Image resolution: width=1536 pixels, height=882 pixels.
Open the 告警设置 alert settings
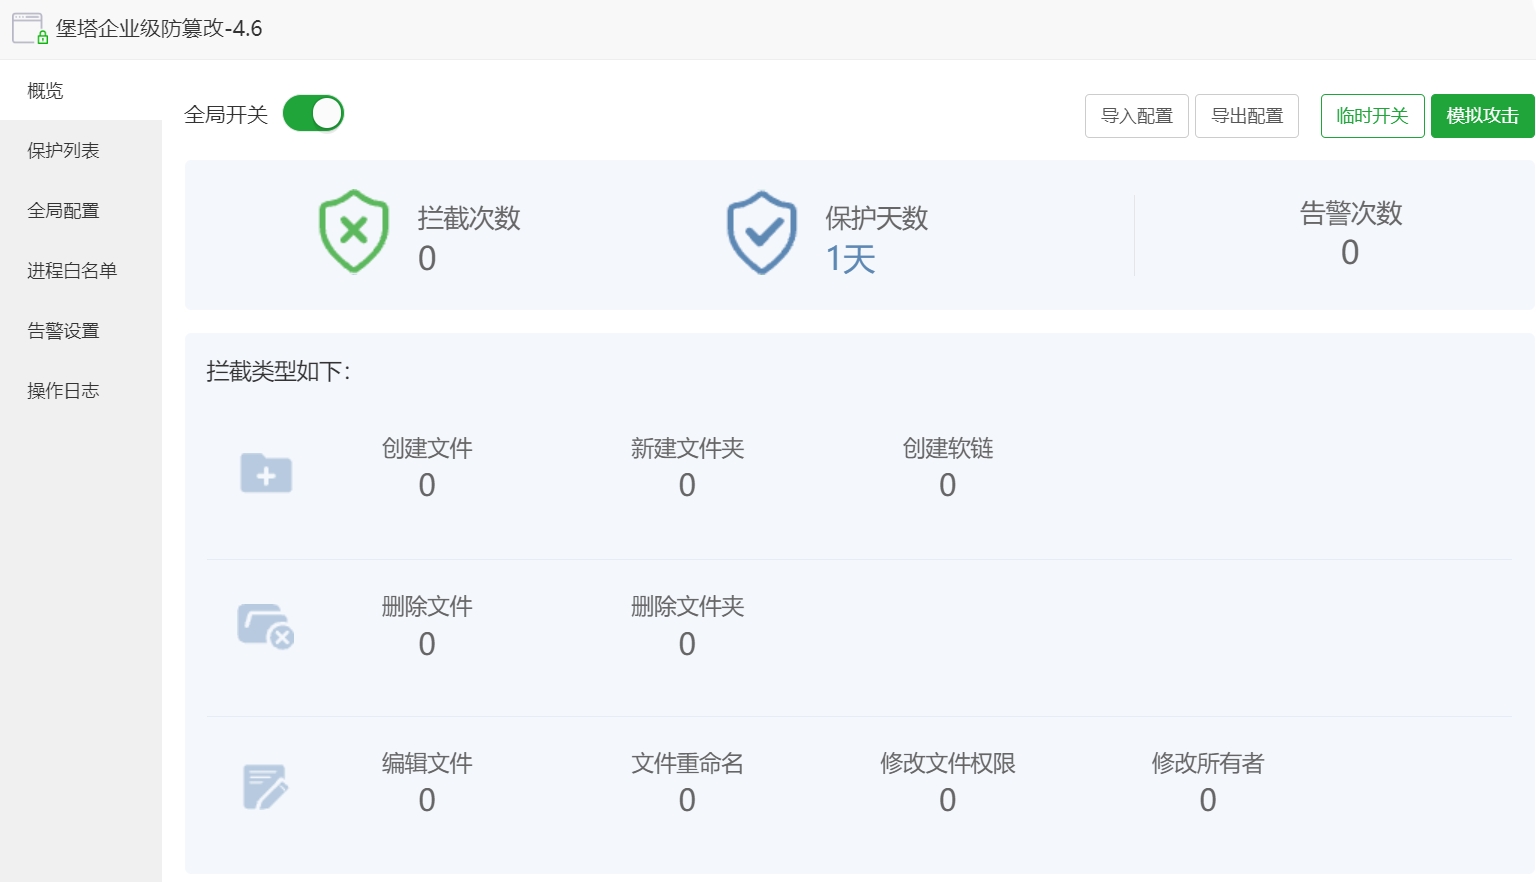(x=63, y=330)
